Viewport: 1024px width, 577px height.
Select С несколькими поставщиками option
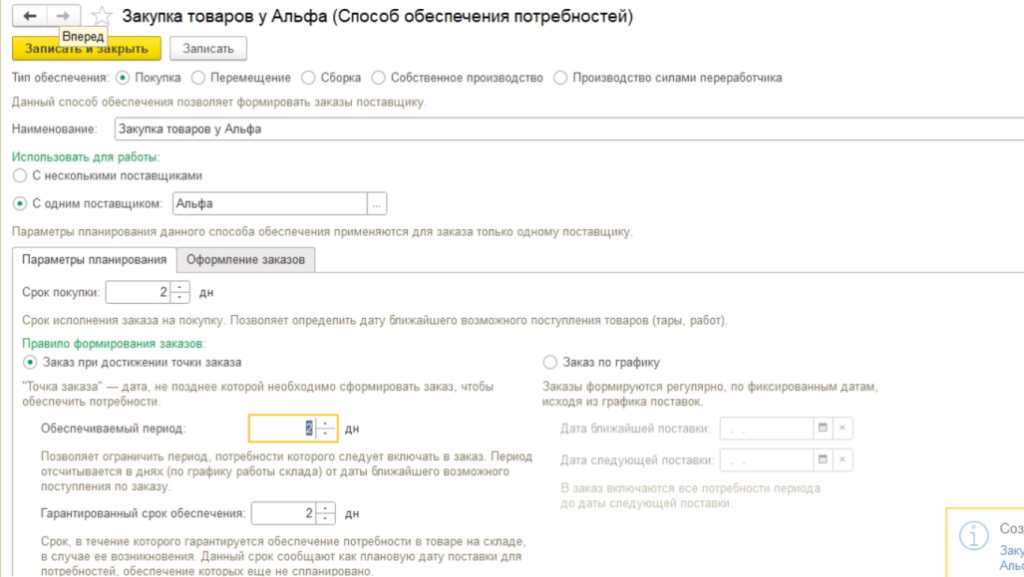click(20, 175)
